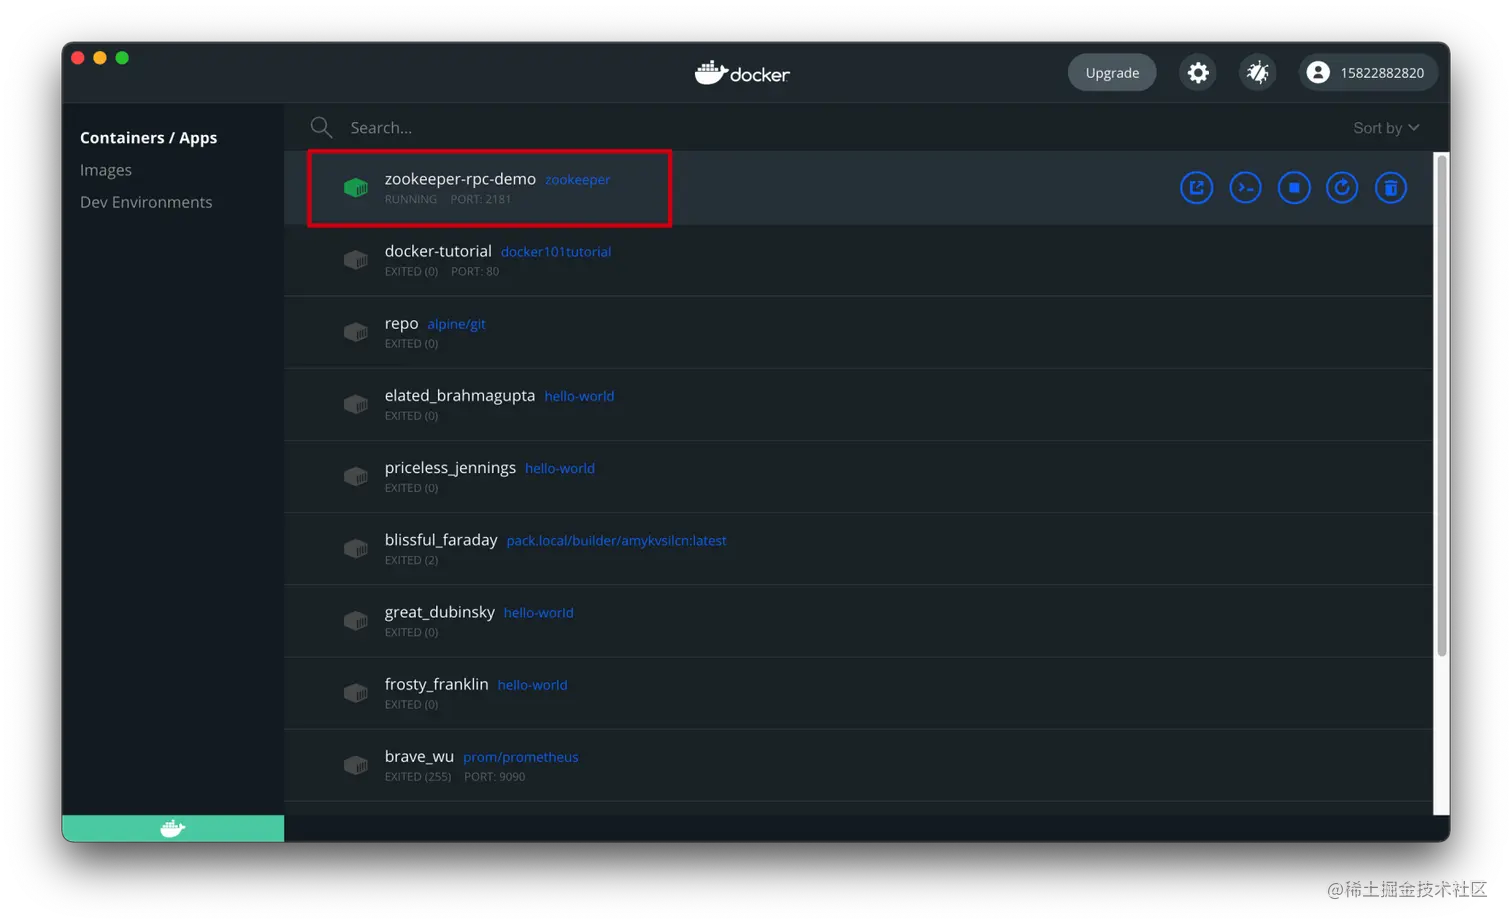The width and height of the screenshot is (1512, 924).
Task: Click the container list scrollbar
Action: click(1442, 406)
